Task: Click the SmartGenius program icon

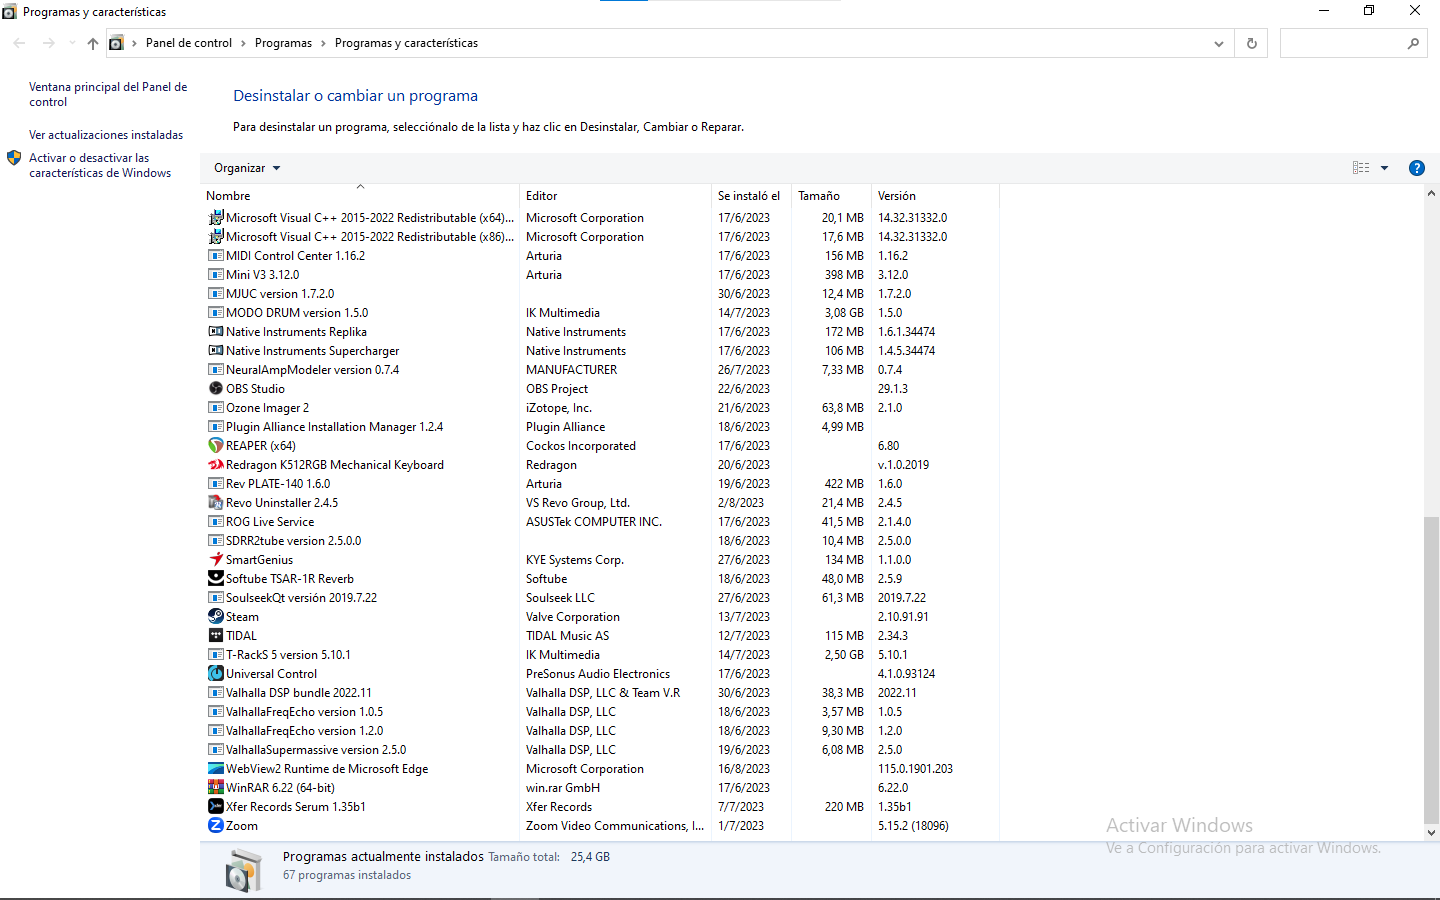Action: [215, 560]
